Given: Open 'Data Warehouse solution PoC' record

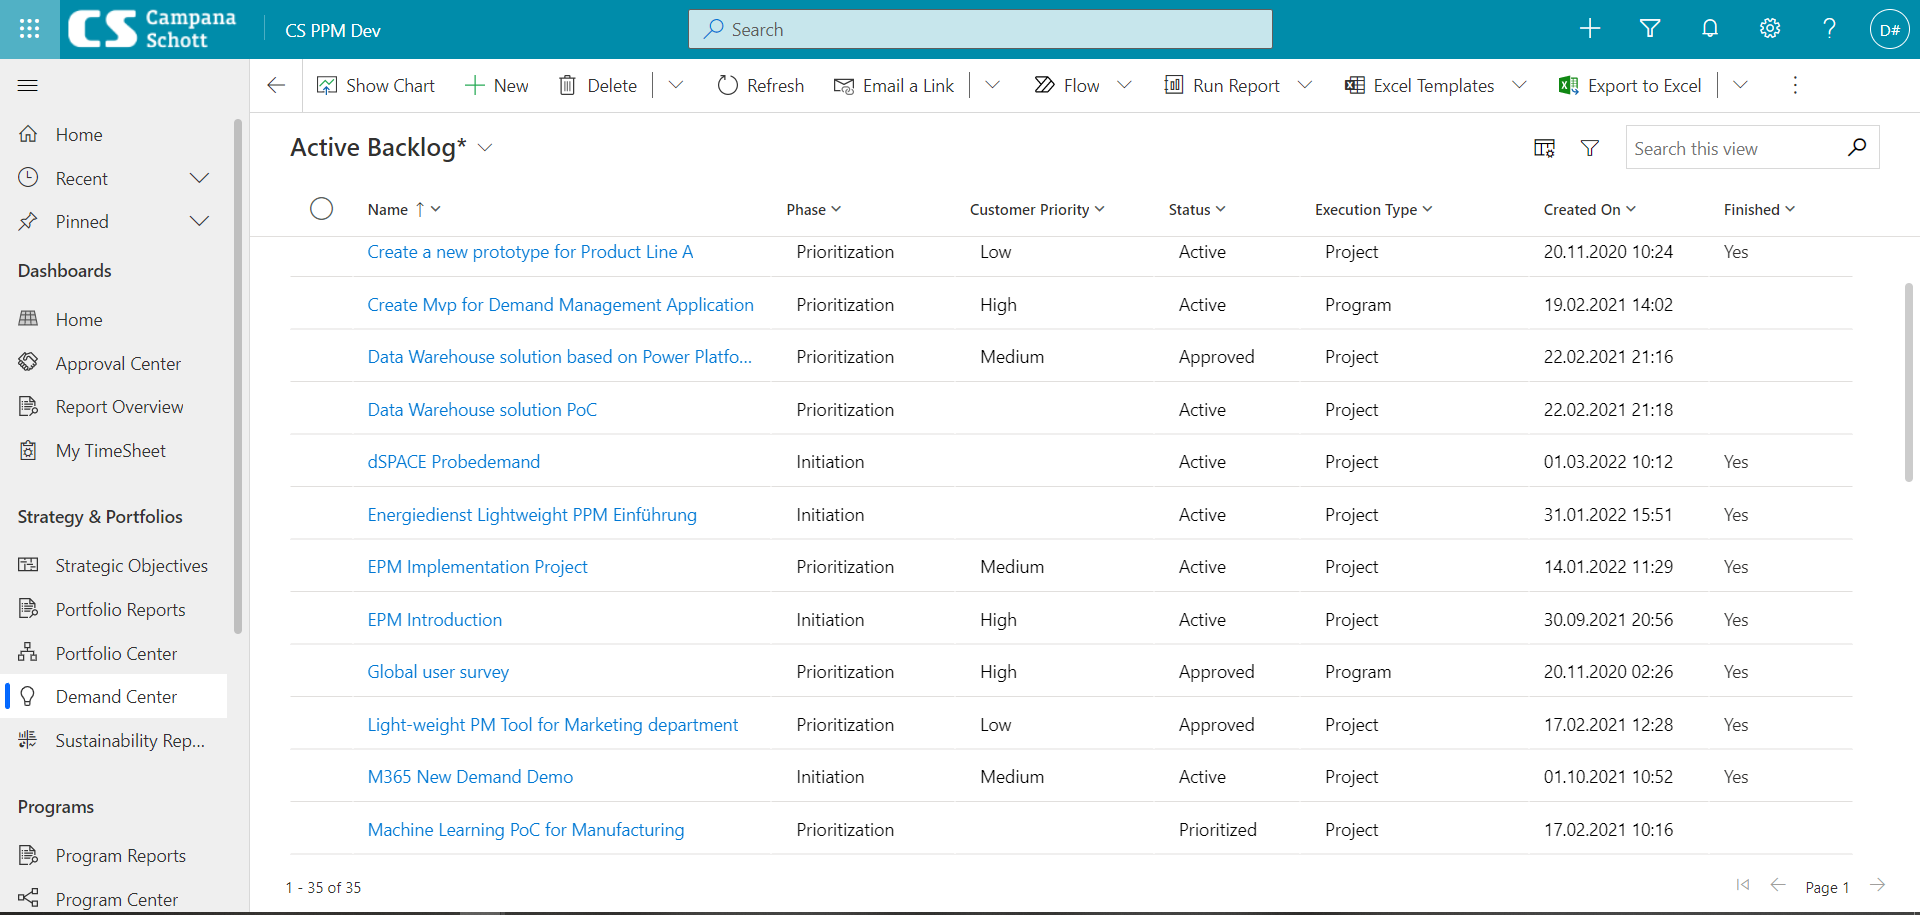Looking at the screenshot, I should click(x=482, y=409).
